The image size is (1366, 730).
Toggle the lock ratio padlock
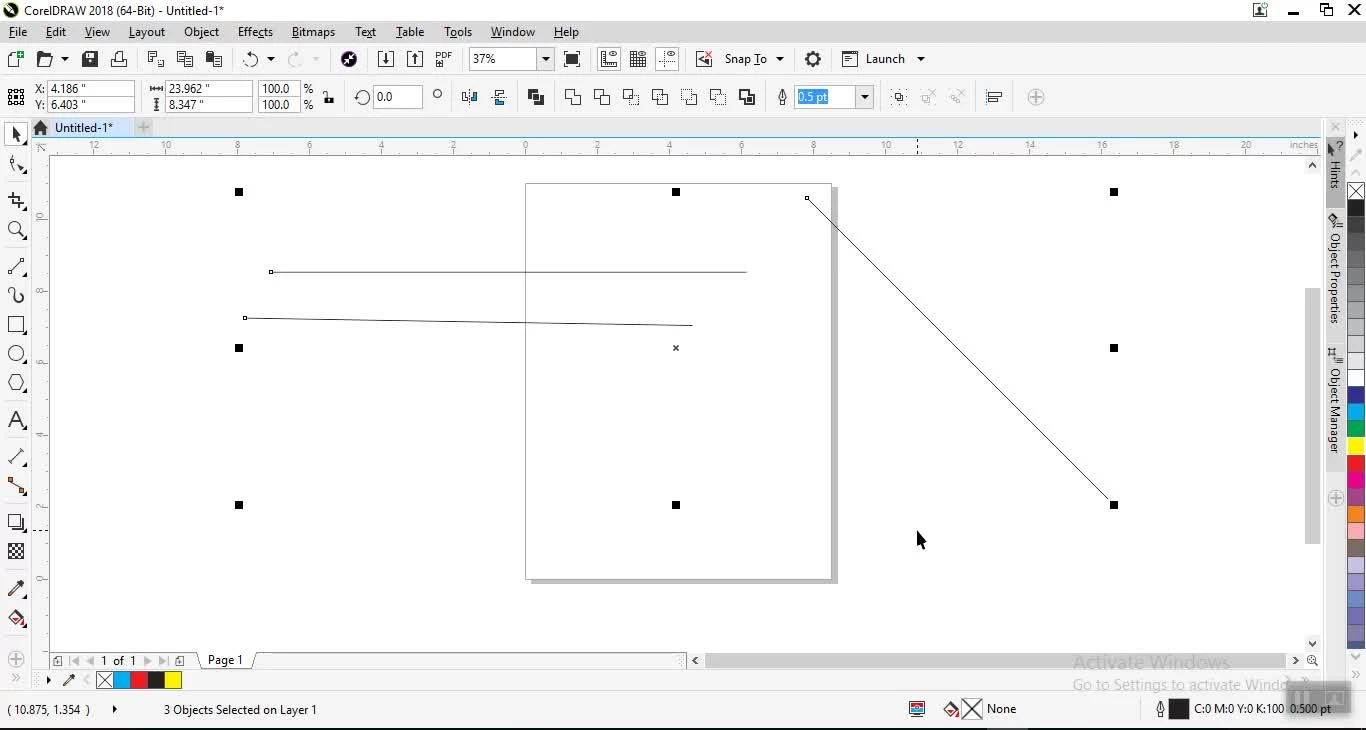tap(328, 97)
